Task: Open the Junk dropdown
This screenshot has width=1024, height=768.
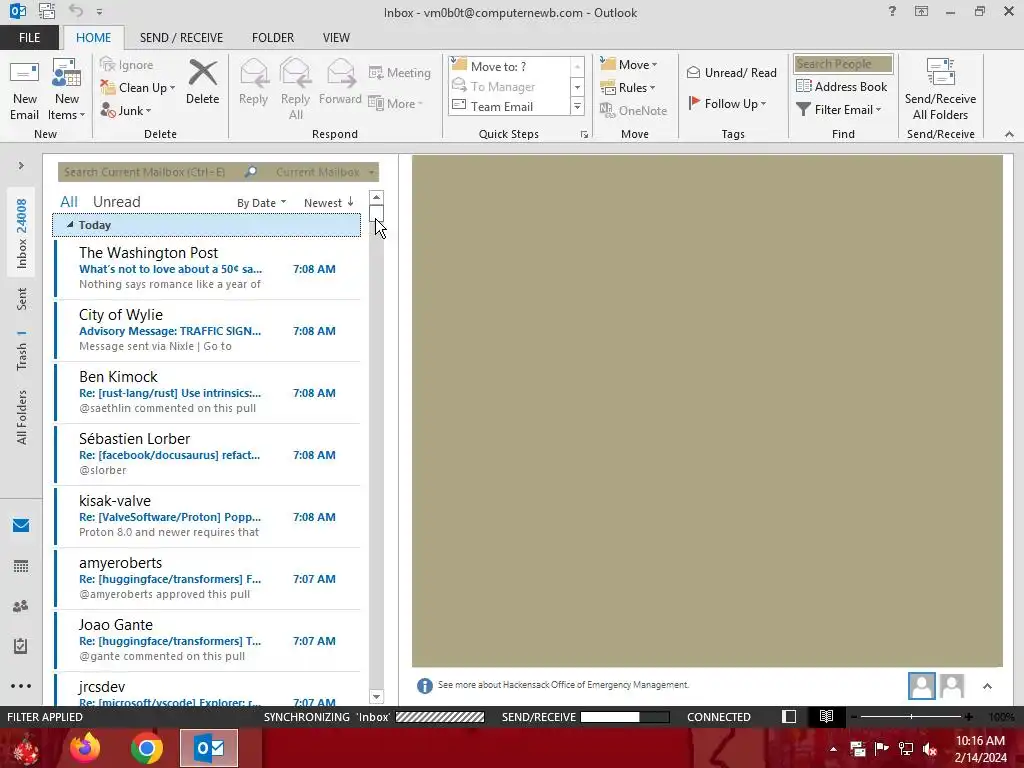Action: pos(126,110)
